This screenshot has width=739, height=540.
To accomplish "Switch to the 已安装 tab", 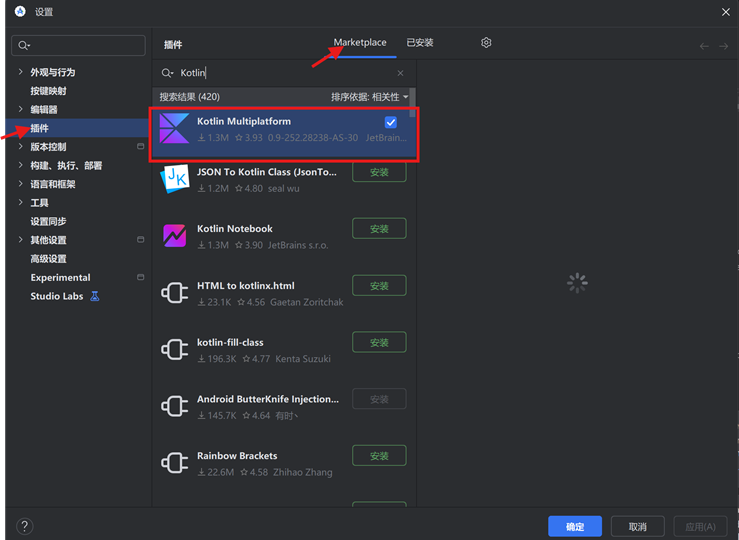I will pyautogui.click(x=420, y=42).
